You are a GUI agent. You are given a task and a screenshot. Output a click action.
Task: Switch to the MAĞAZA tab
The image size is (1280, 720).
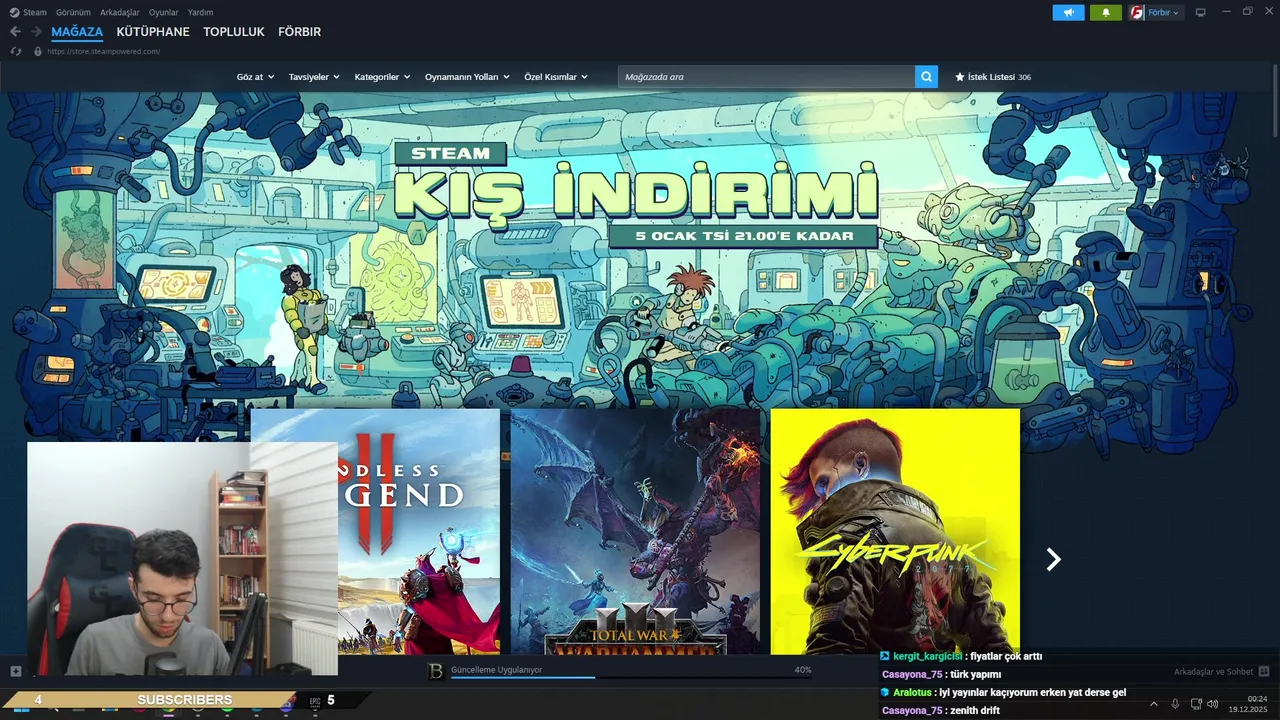(x=77, y=32)
